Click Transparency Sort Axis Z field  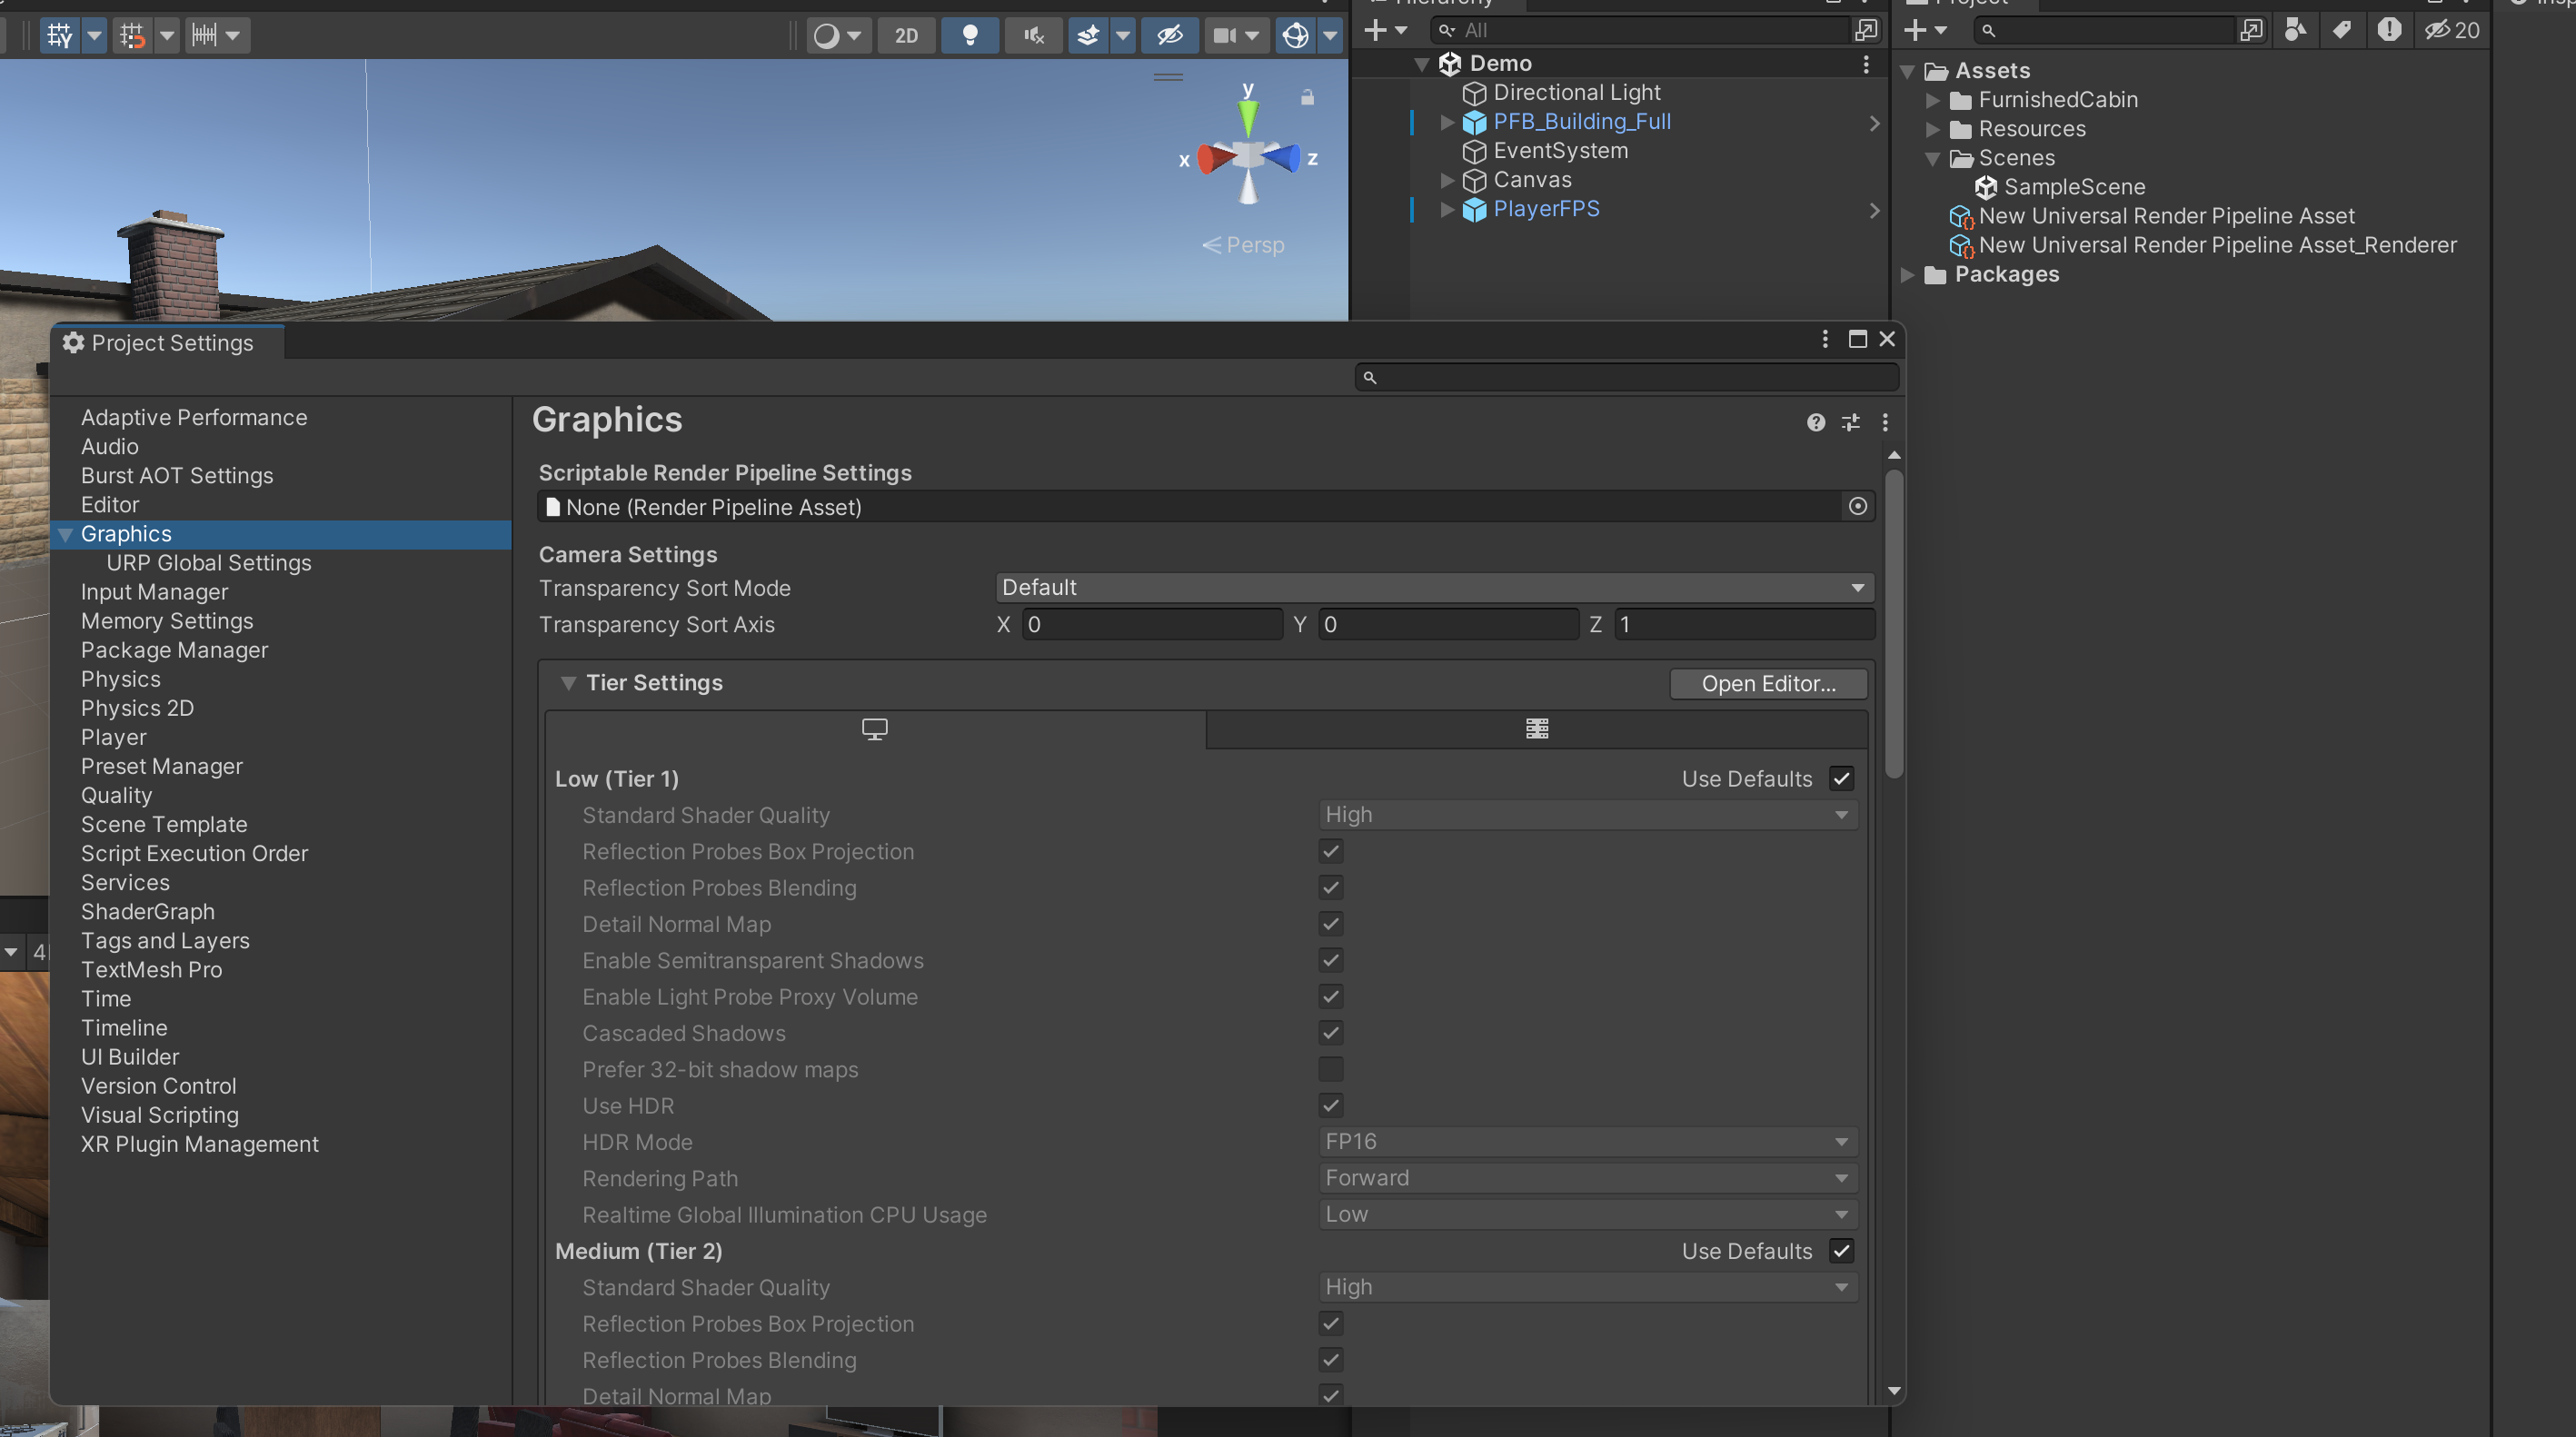click(x=1744, y=625)
